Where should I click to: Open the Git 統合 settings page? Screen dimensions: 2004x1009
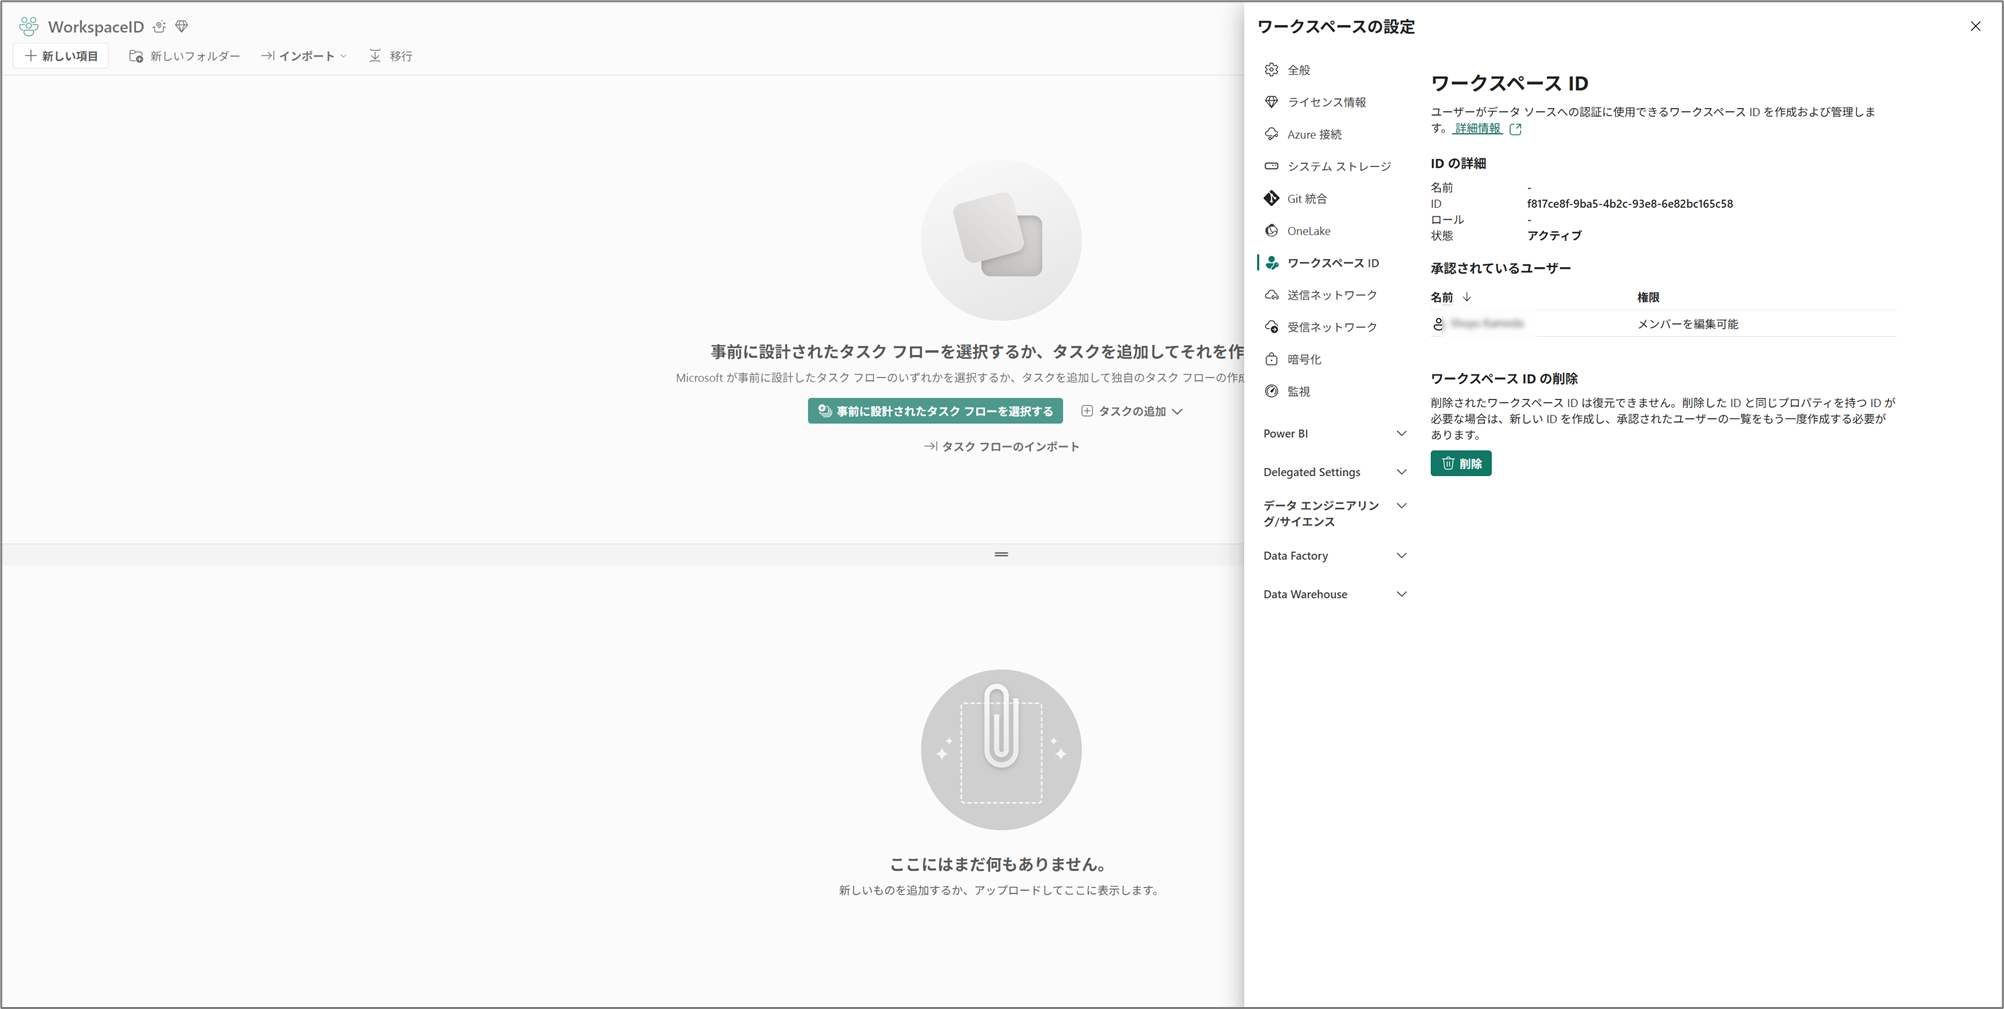click(1306, 199)
